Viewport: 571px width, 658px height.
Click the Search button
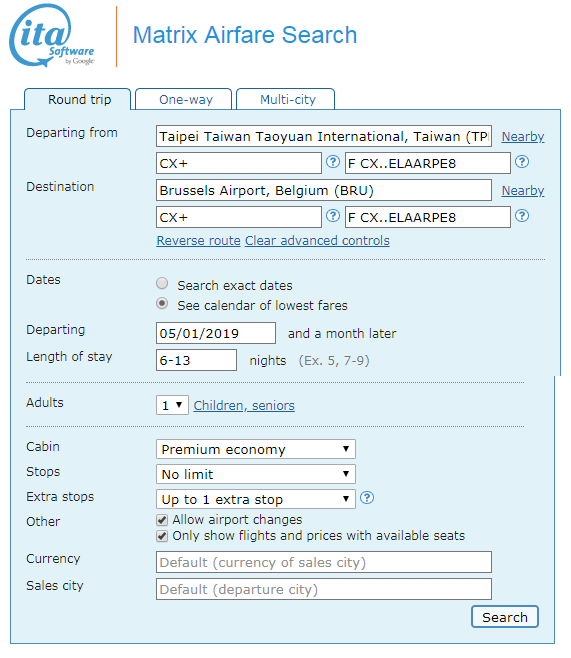pyautogui.click(x=505, y=617)
